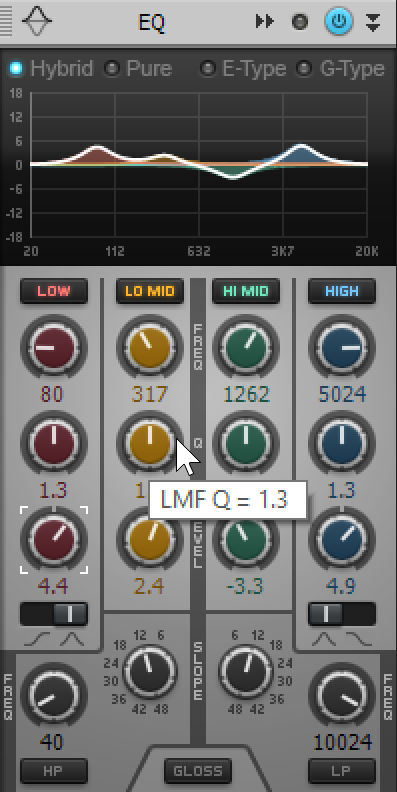Open the header dropdown arrow menu
Screen dimensions: 397x792
[x=373, y=22]
